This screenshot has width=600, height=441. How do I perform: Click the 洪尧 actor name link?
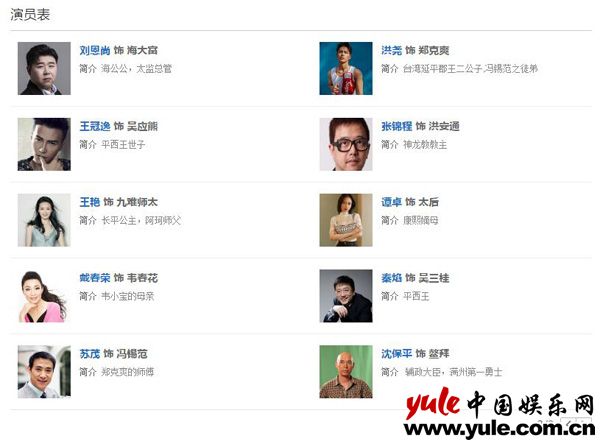[x=391, y=51]
